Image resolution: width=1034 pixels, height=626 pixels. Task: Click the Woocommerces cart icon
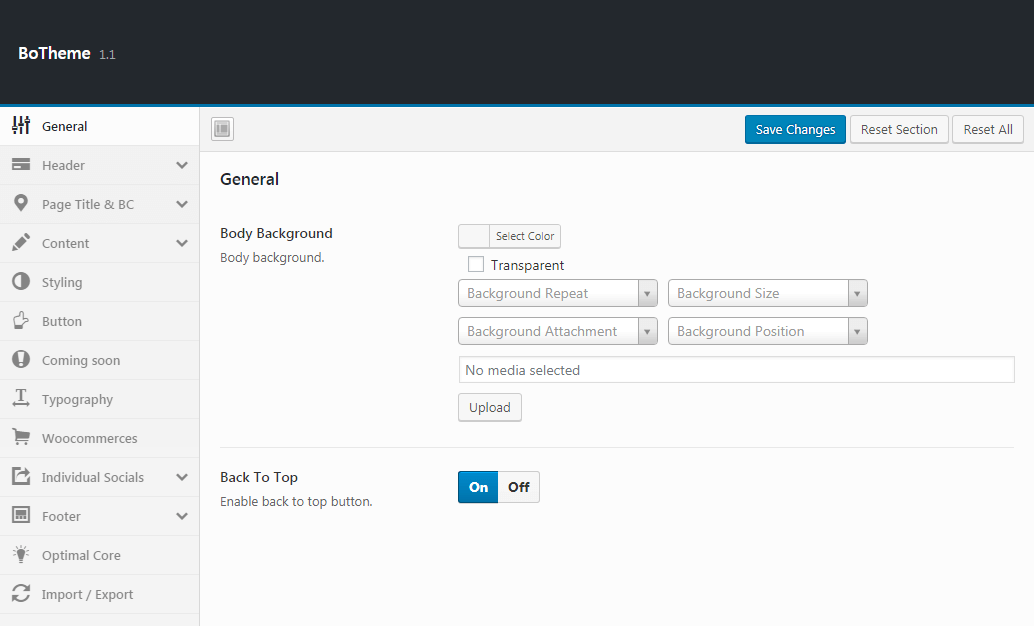coord(21,438)
